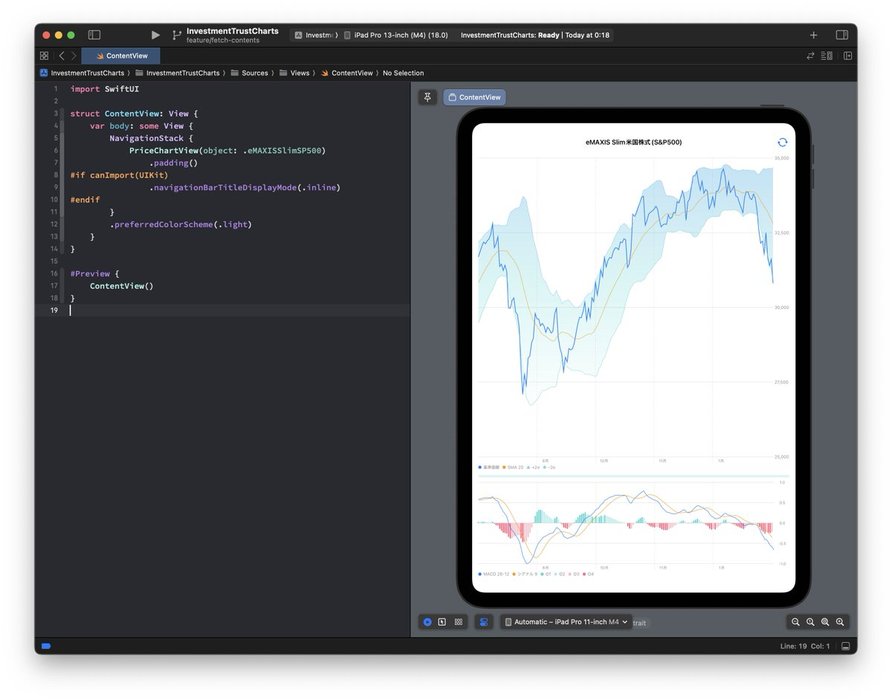Add a new item with the plus button
Screen dimensions: 892x700
813,35
